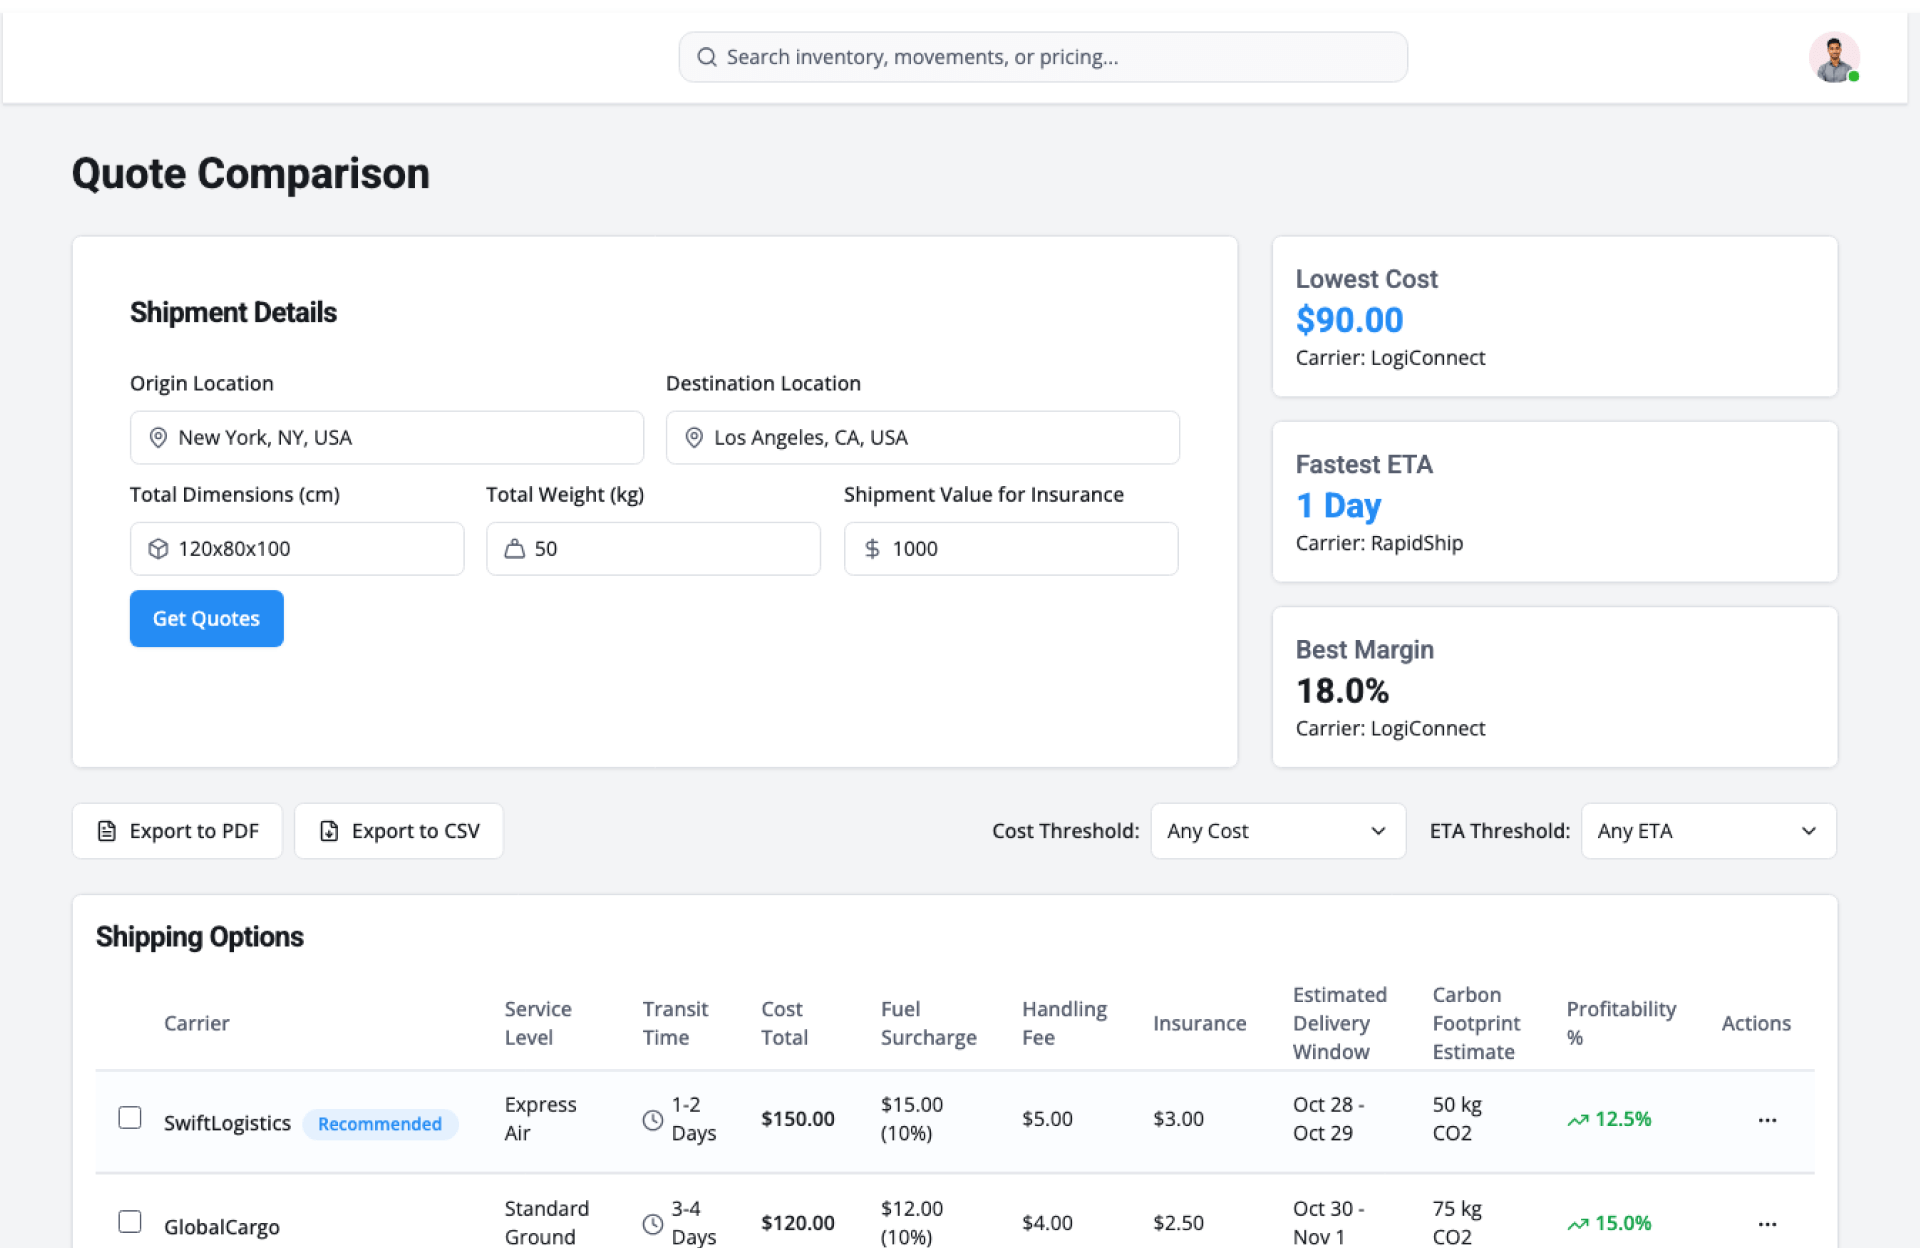Expand the ETA Threshold dropdown

(1707, 831)
